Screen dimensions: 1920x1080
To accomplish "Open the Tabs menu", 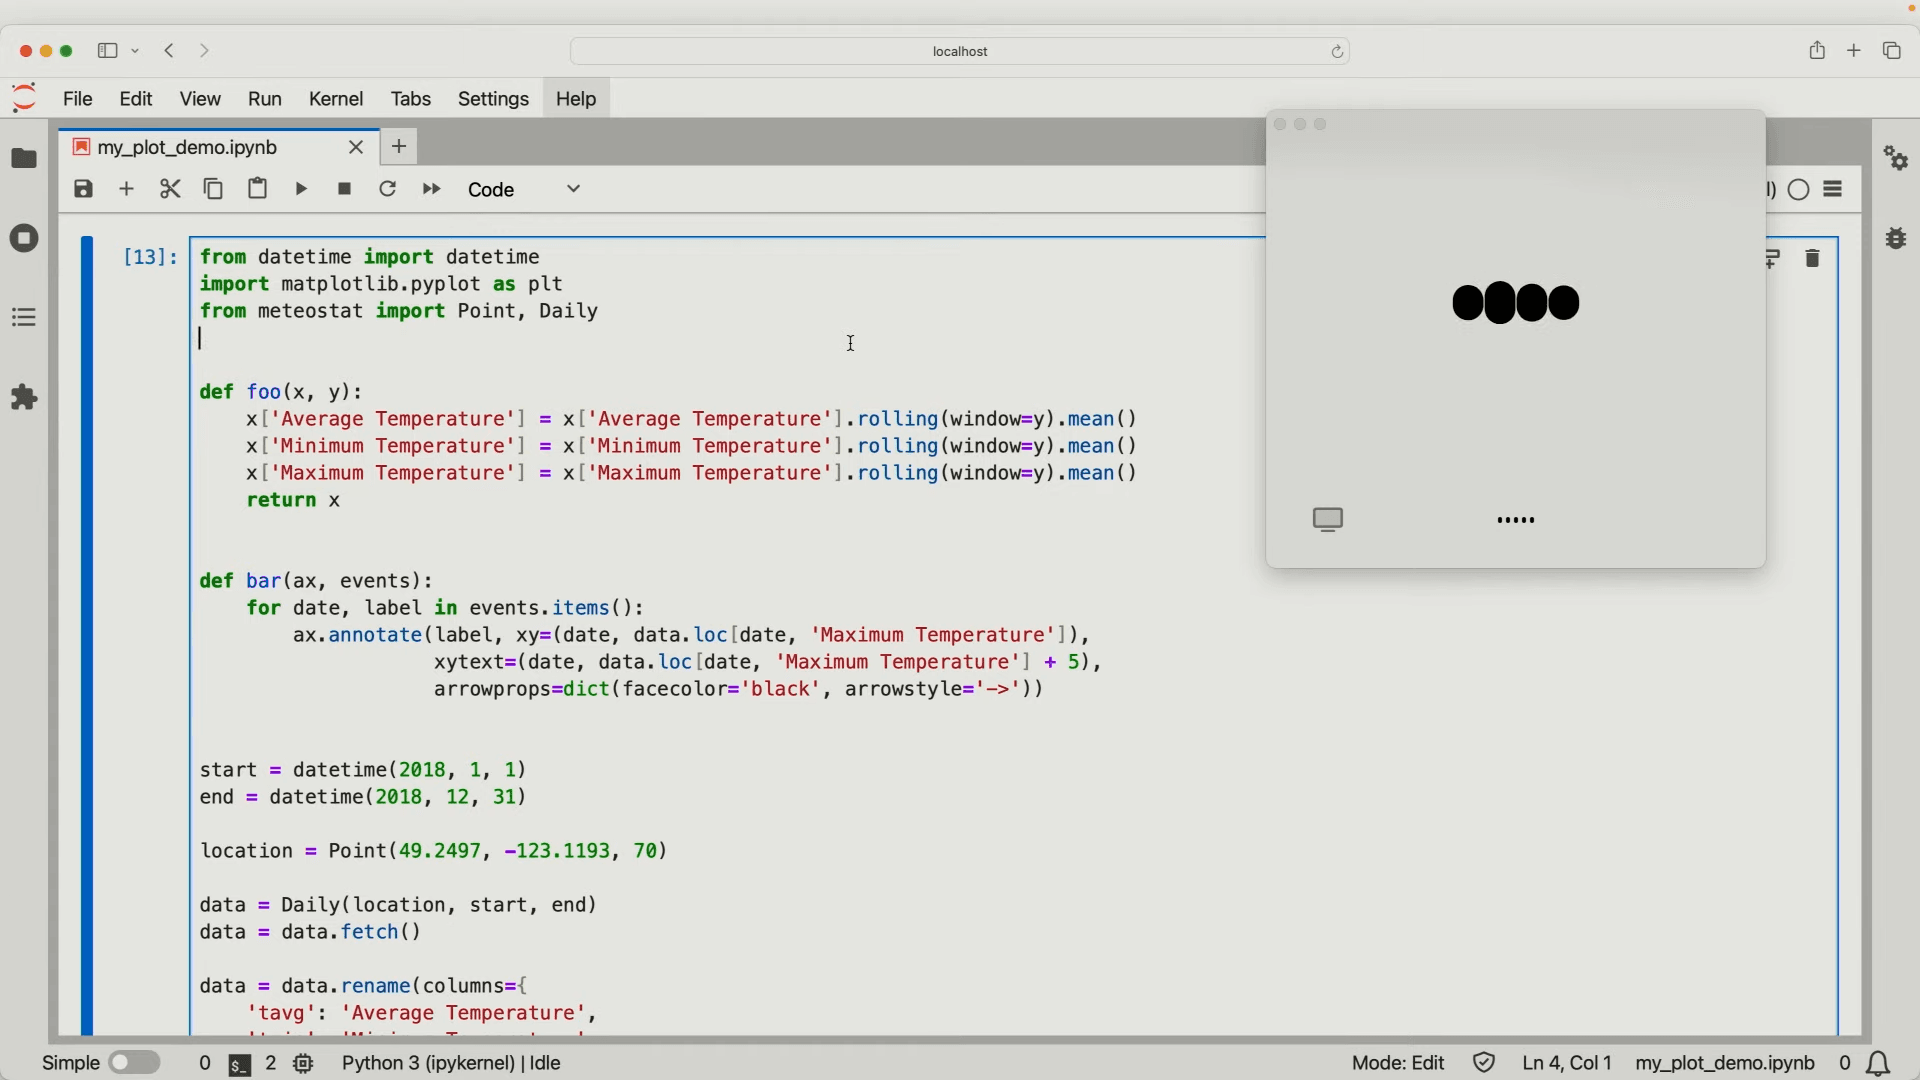I will [x=411, y=99].
